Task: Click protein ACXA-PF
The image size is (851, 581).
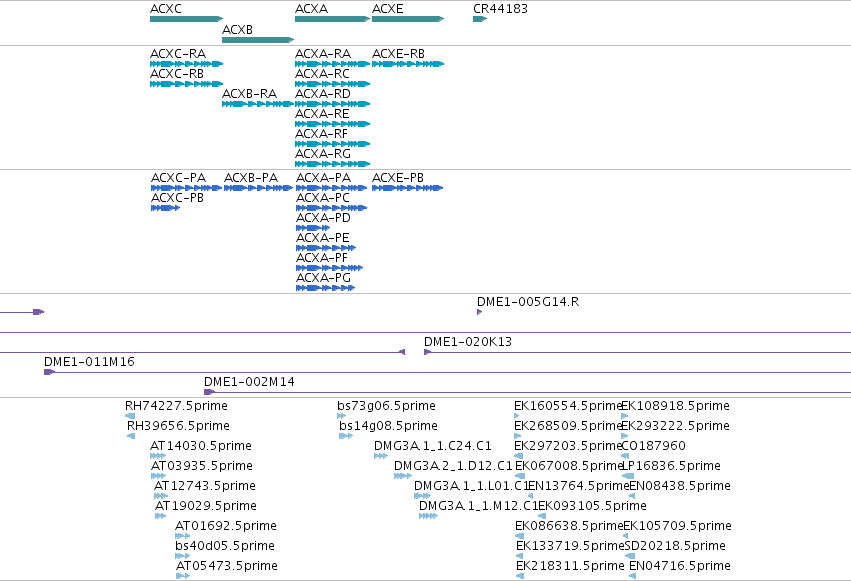Action: coord(329,269)
